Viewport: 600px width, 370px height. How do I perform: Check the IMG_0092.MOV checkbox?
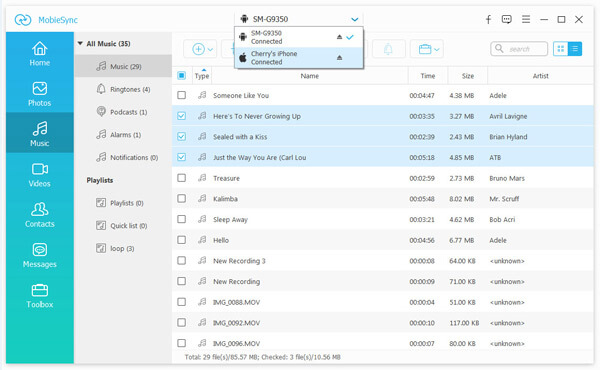(x=181, y=323)
